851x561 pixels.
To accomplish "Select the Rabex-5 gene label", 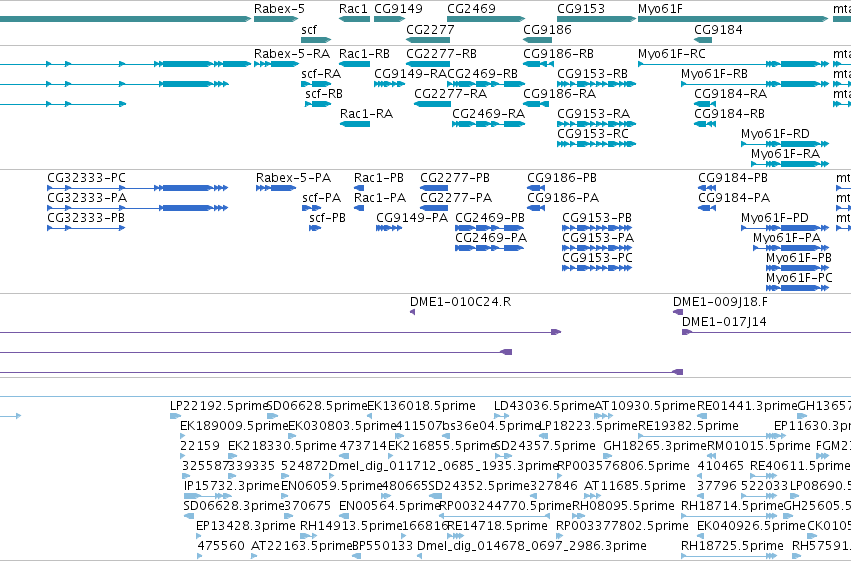I will pos(280,9).
